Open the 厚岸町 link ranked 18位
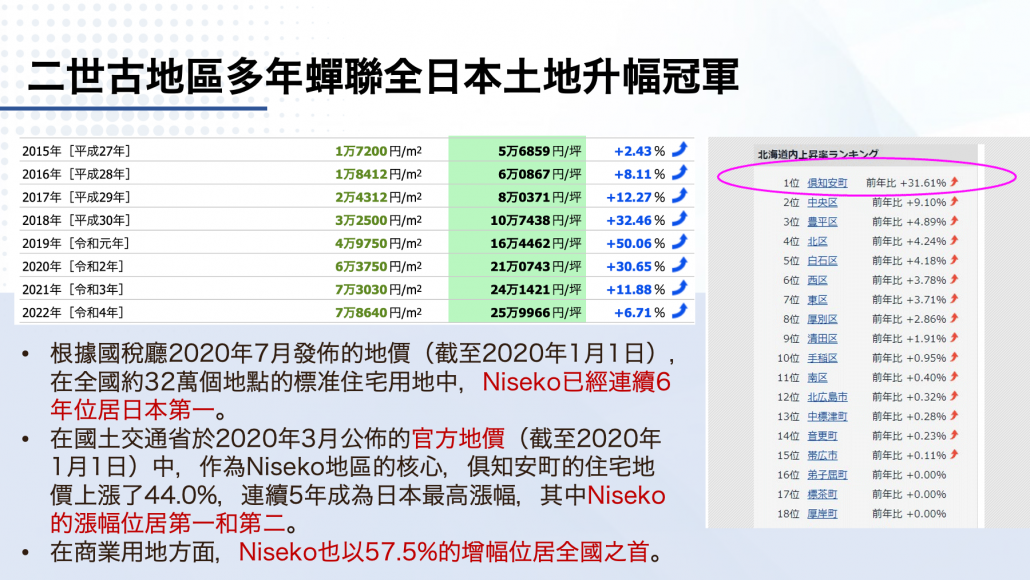 click(822, 514)
